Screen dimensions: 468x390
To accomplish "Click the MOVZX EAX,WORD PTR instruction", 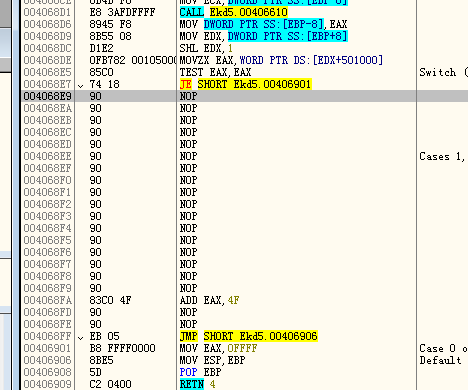I will (281, 60).
